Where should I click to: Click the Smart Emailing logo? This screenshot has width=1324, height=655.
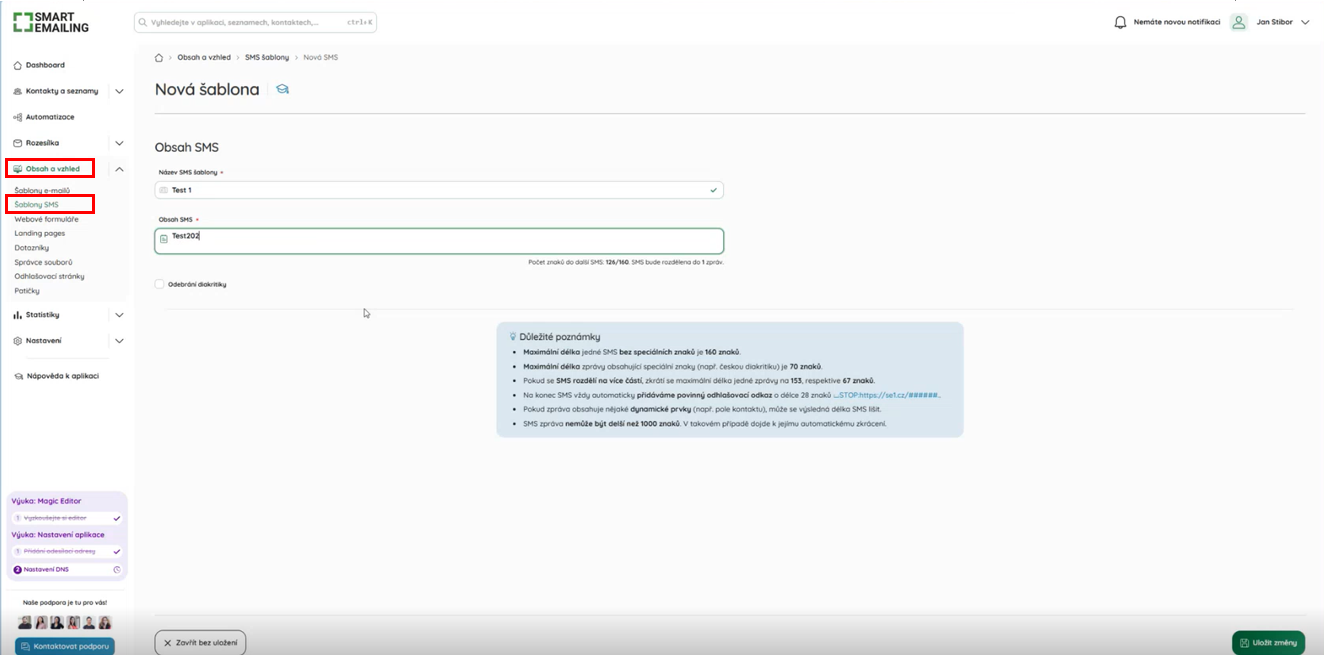(51, 22)
